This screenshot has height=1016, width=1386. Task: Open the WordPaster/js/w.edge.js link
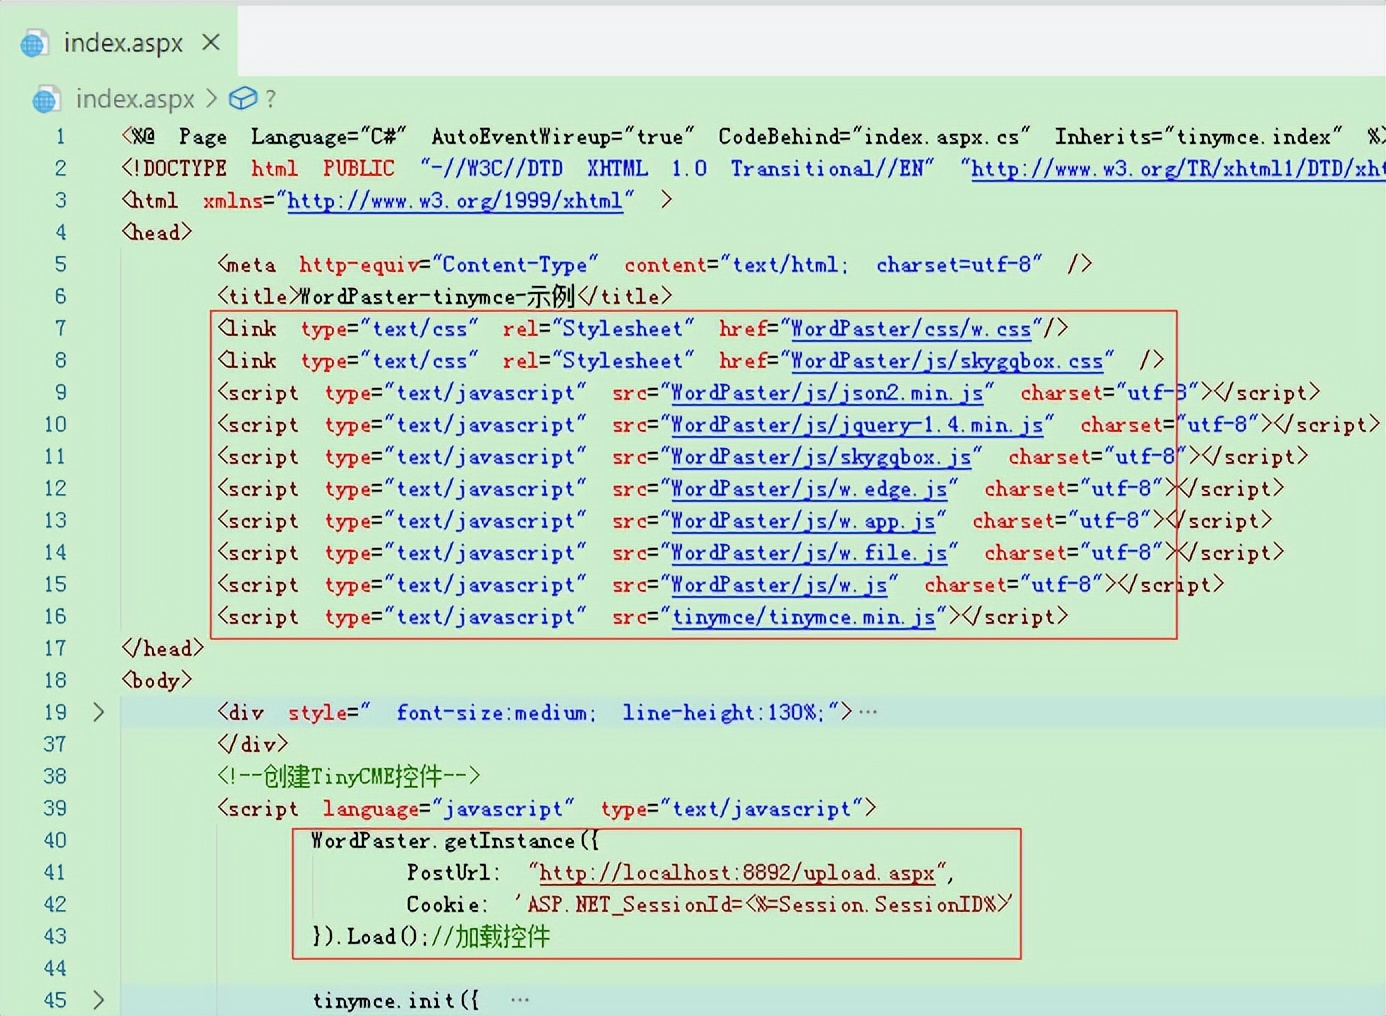[x=809, y=489]
